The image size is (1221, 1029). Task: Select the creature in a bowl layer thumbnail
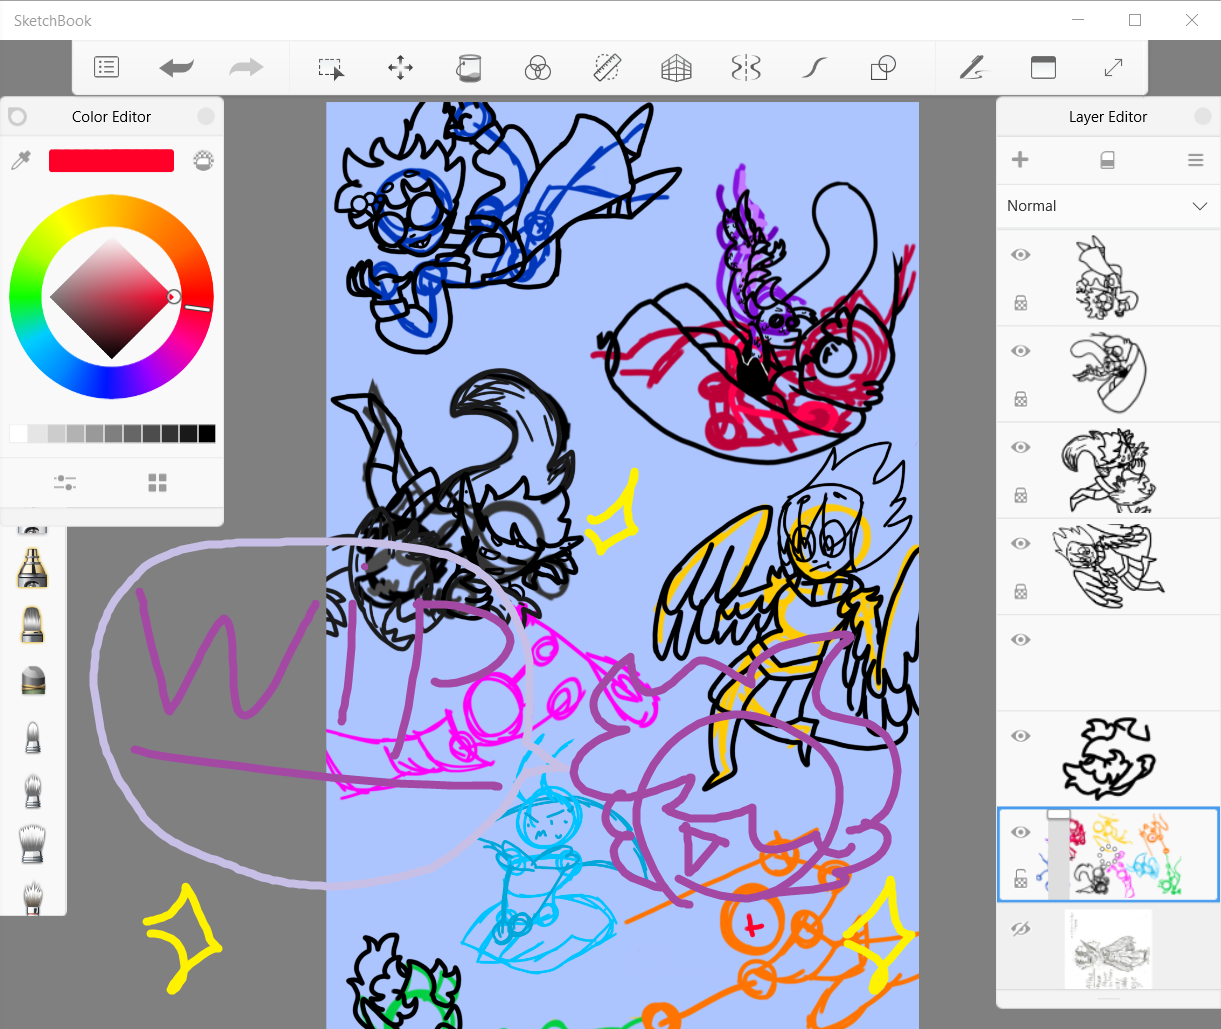1108,374
